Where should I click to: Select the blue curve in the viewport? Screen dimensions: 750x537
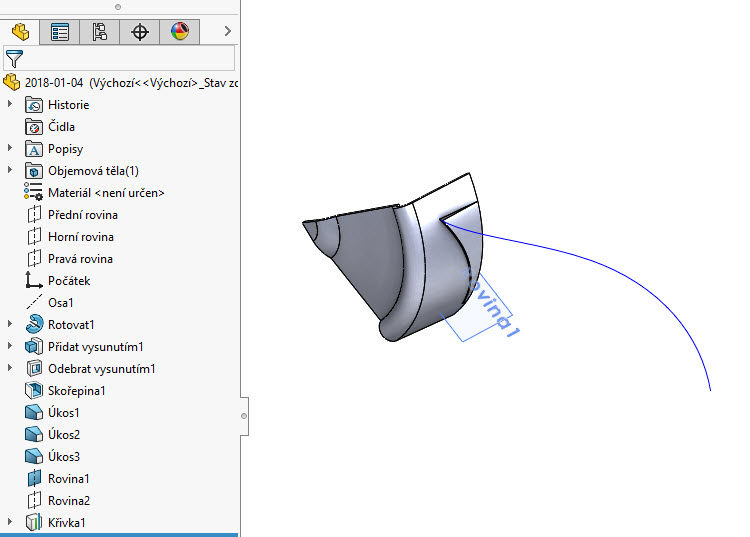tap(622, 275)
